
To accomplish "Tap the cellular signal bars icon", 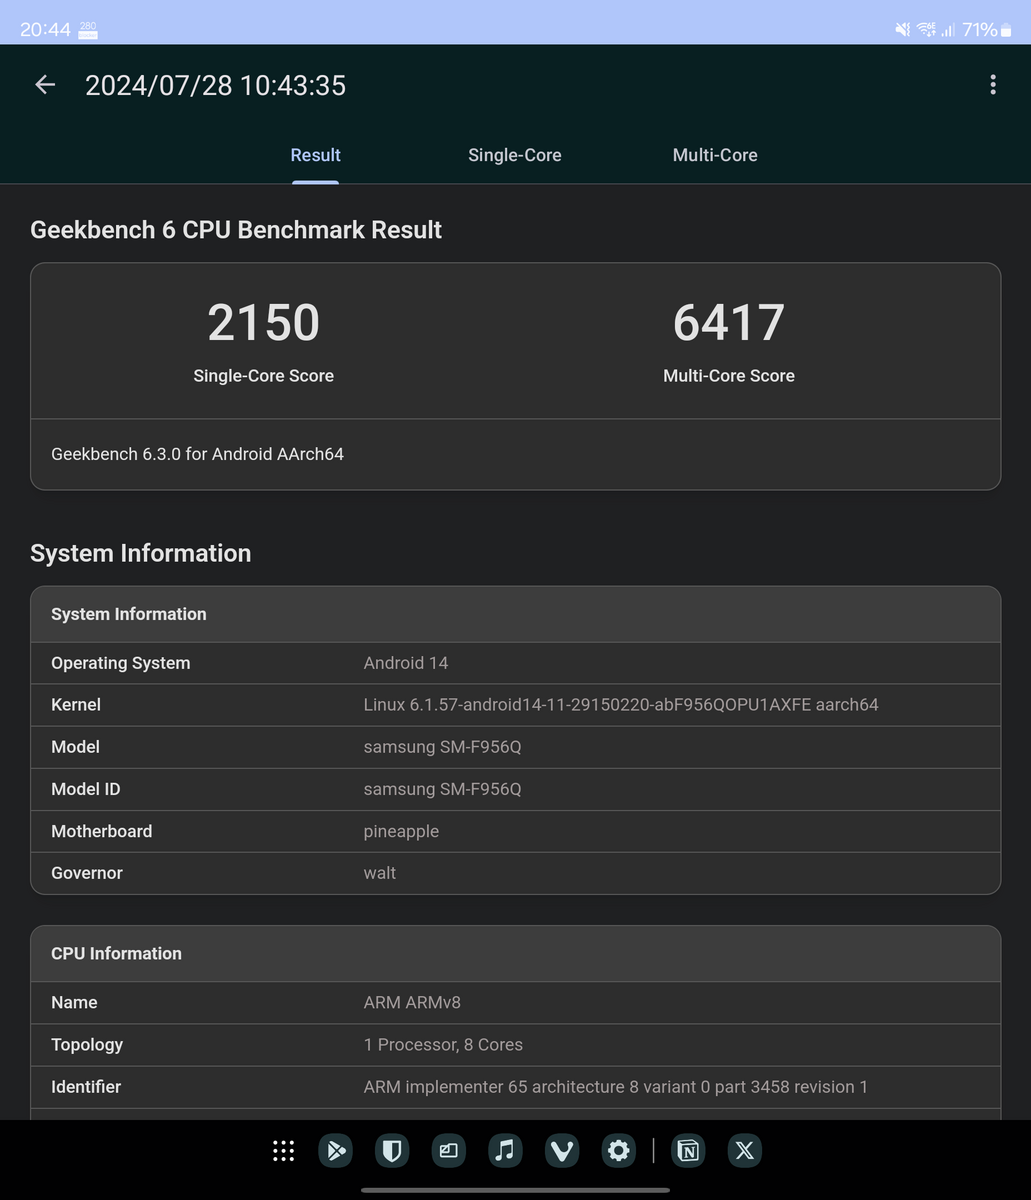I will pos(948,30).
